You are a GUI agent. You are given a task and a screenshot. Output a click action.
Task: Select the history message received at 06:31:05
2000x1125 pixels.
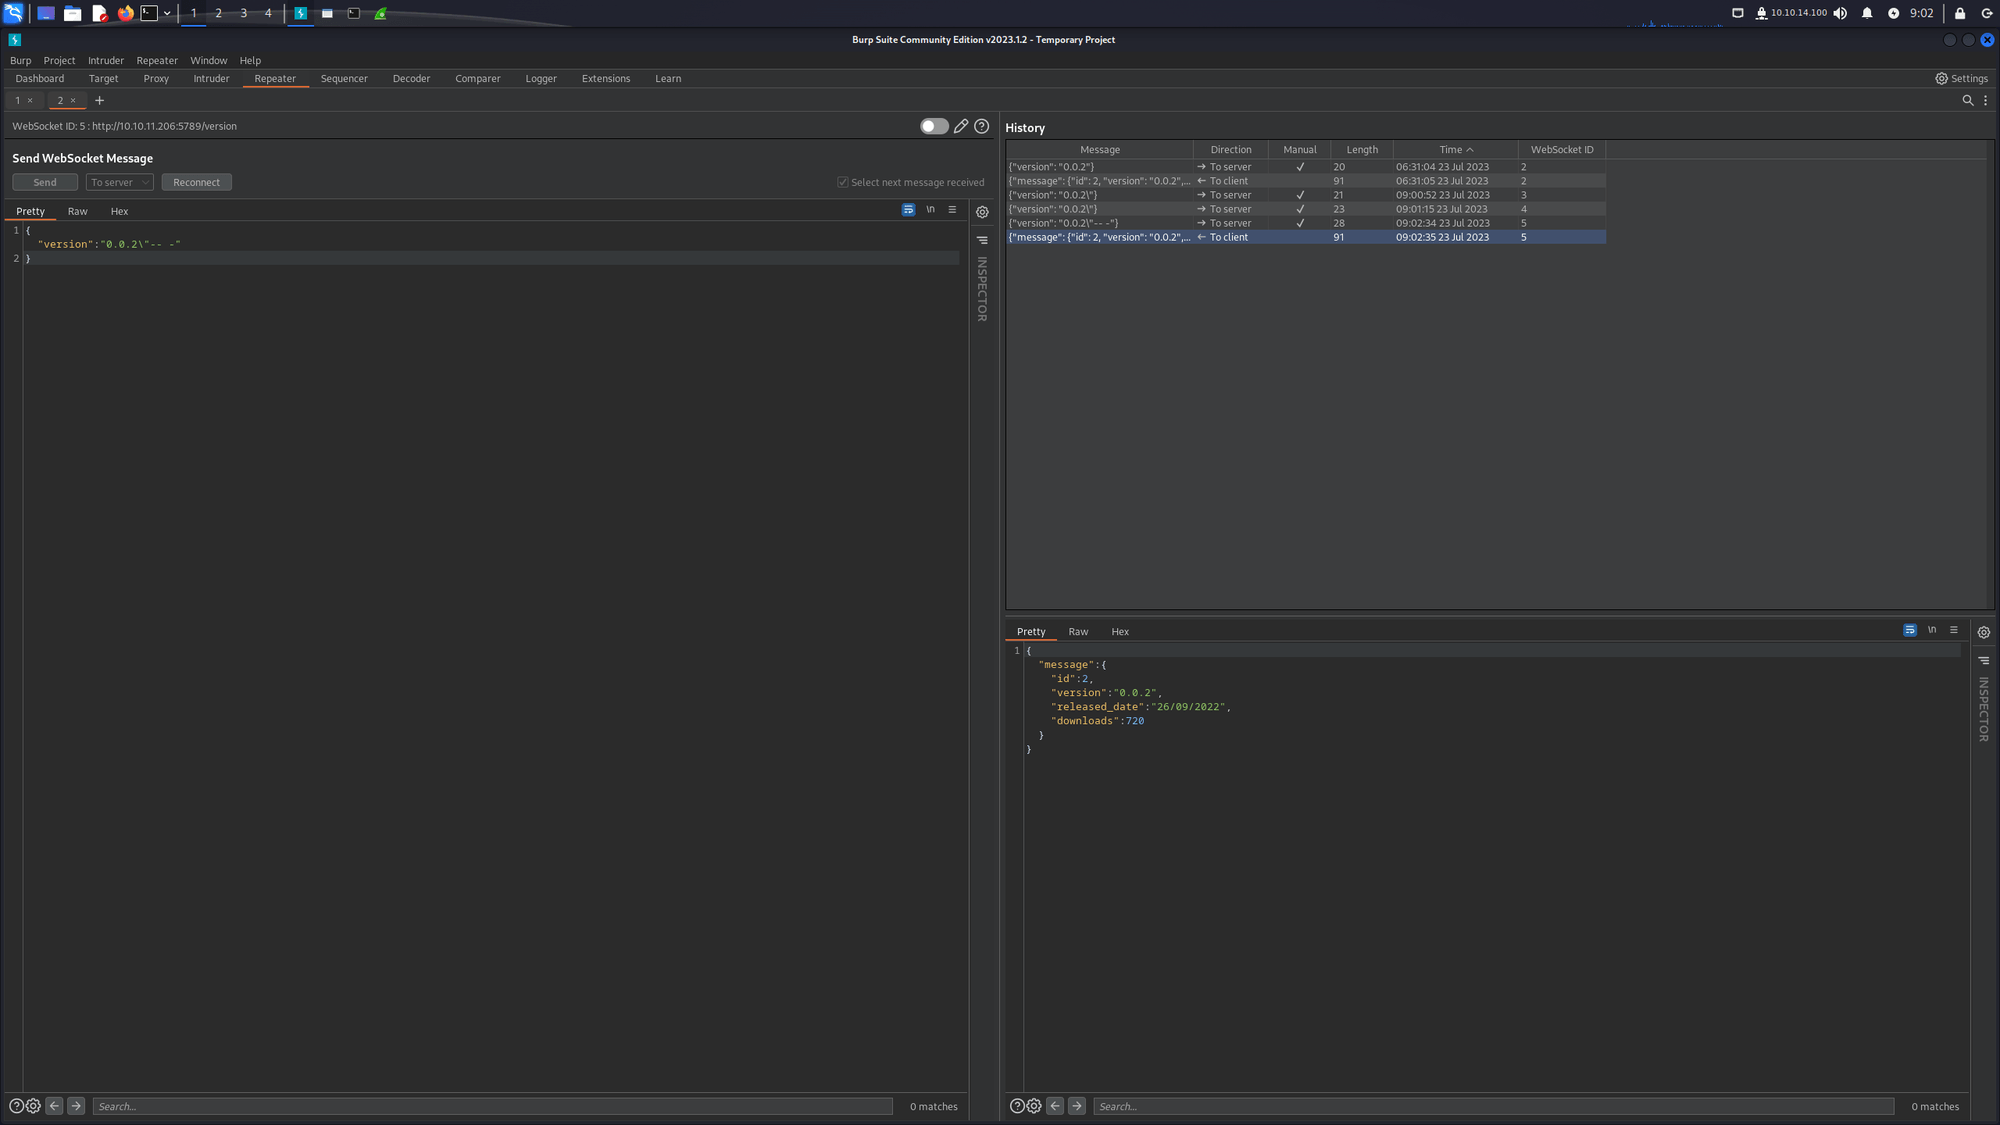1306,181
